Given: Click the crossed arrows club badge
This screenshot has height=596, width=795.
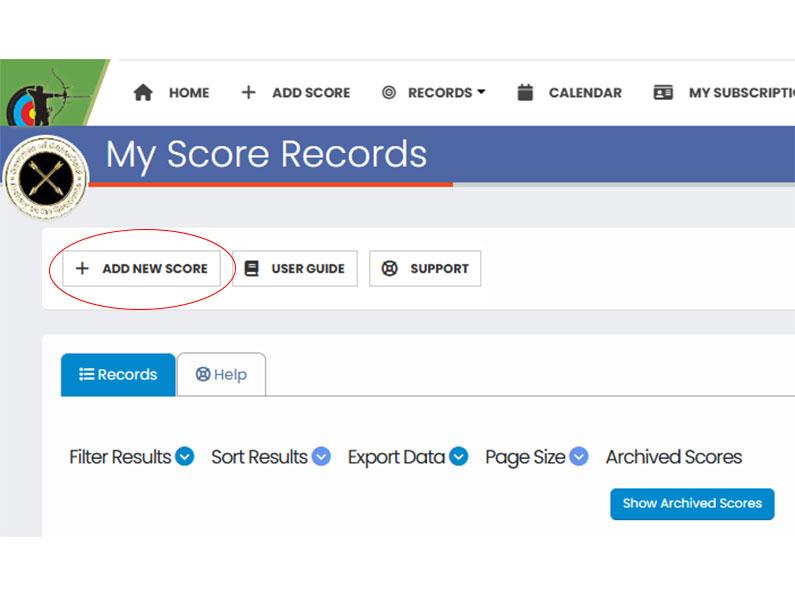Looking at the screenshot, I should click(x=45, y=178).
